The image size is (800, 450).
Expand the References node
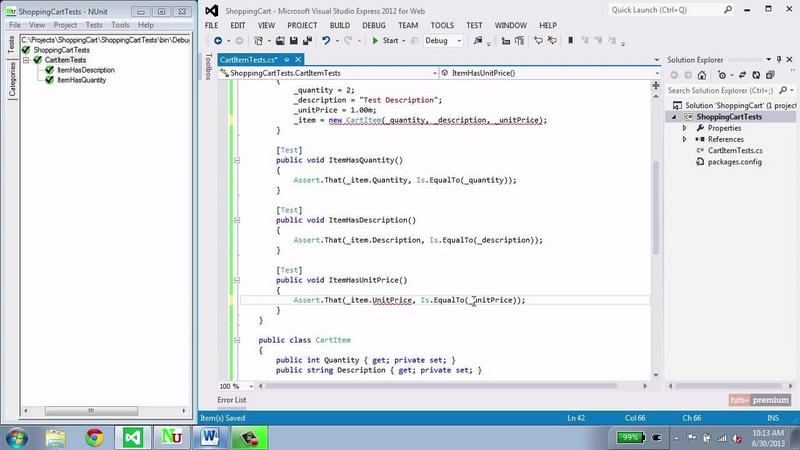(685, 139)
